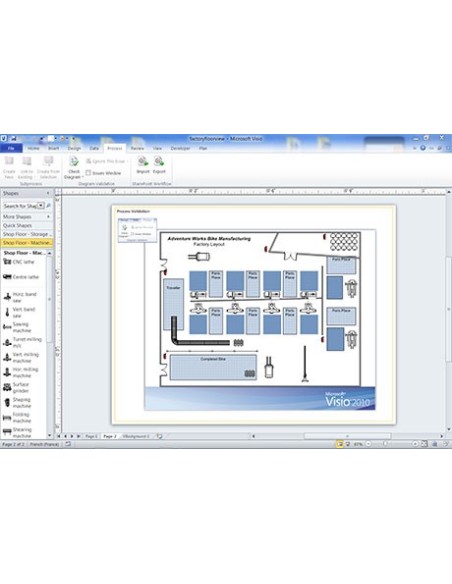Open the Page-1 sheet tab

tap(91, 436)
